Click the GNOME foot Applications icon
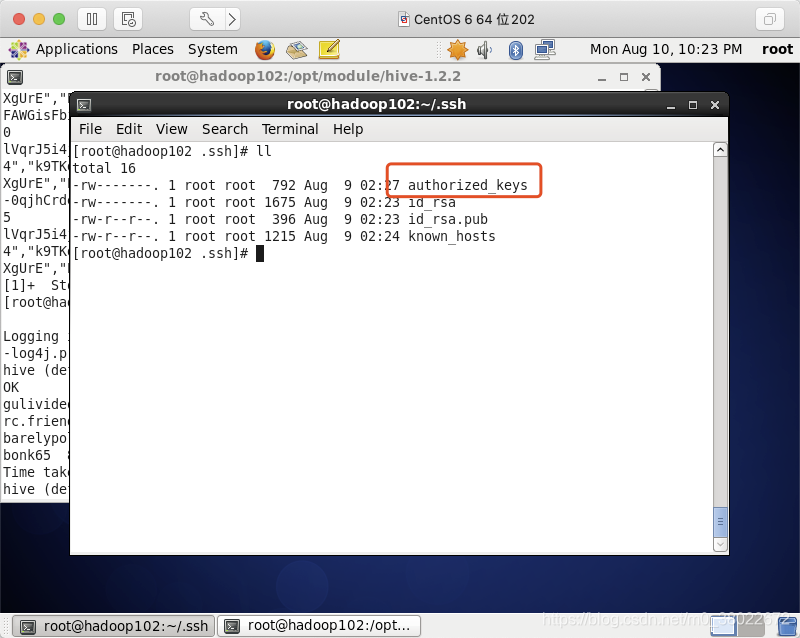800x638 pixels. (x=19, y=50)
